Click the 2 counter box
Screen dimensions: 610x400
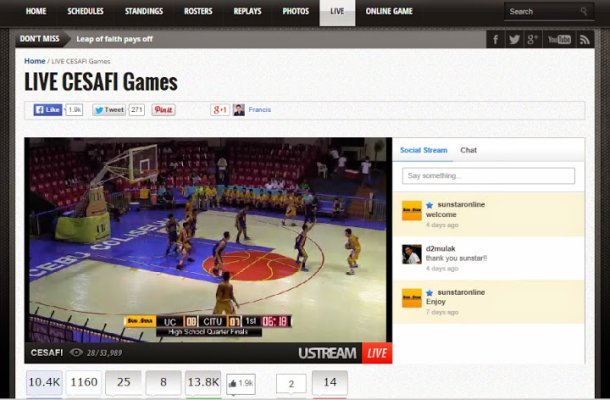[291, 384]
